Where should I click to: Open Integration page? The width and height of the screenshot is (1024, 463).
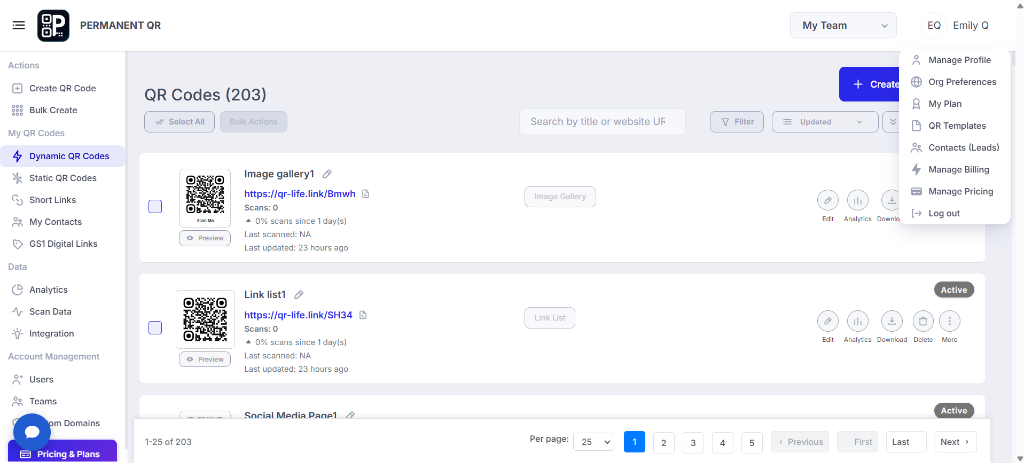pyautogui.click(x=52, y=333)
